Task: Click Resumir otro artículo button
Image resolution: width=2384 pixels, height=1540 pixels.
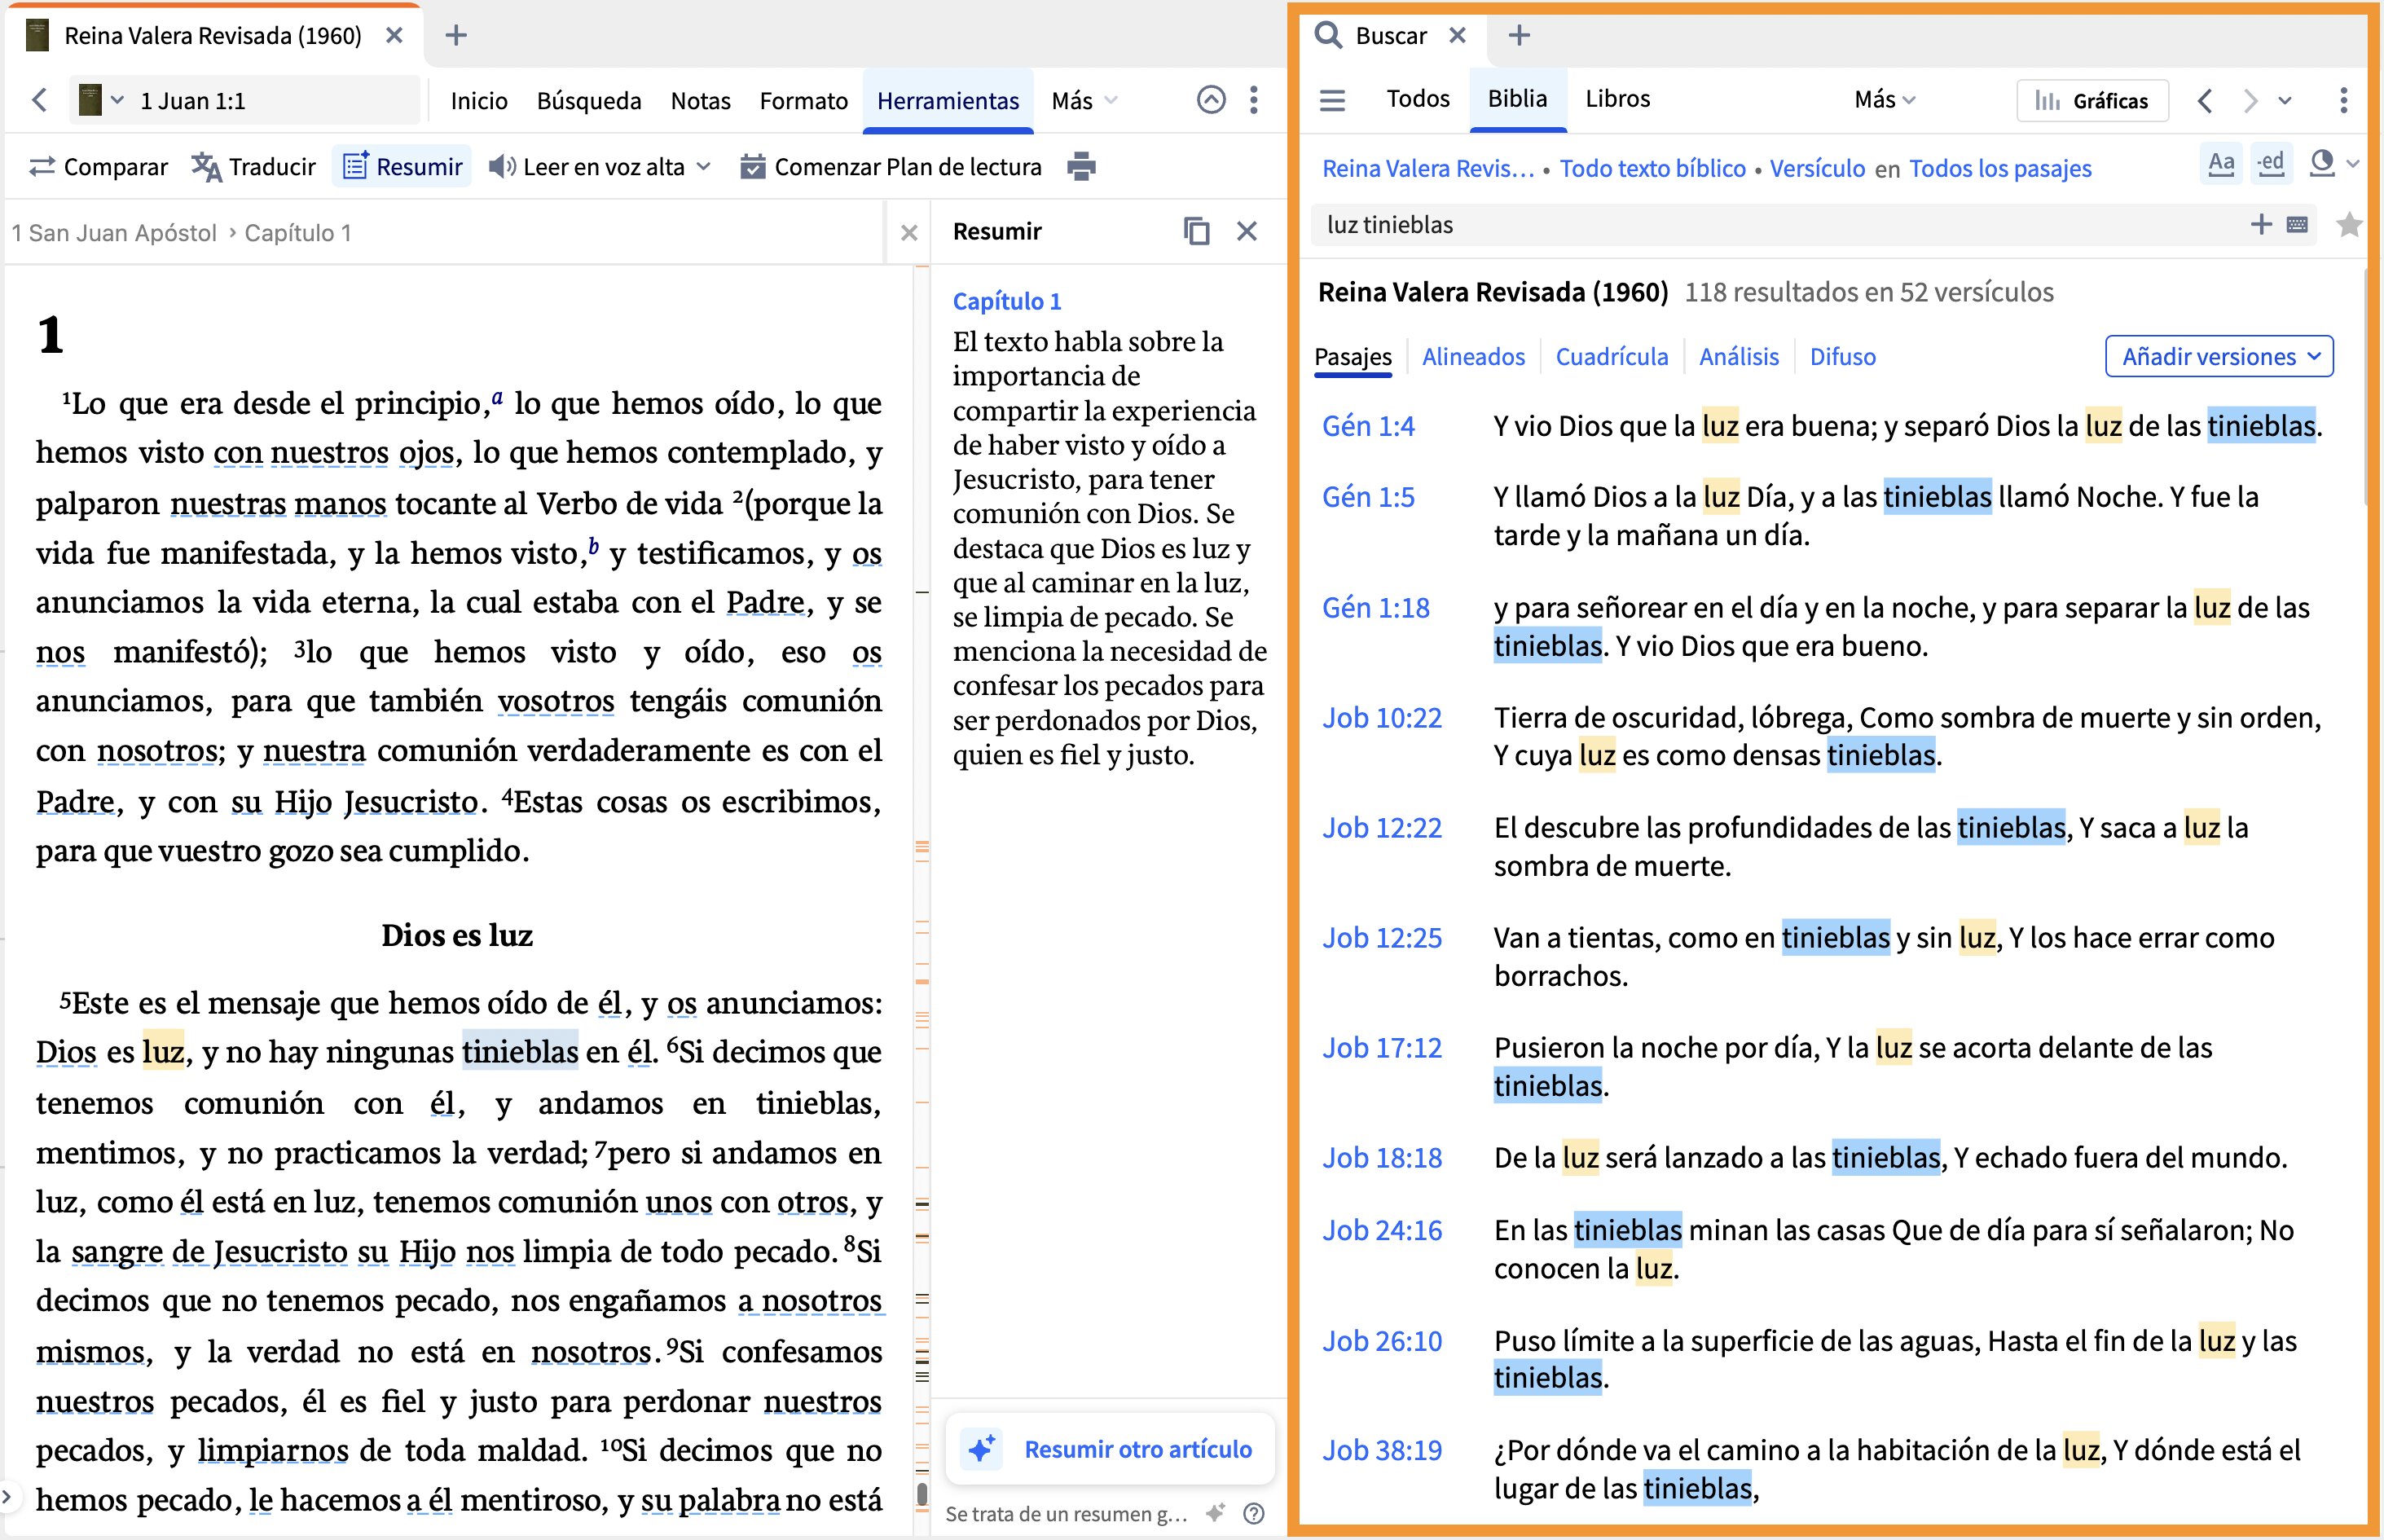Action: (1110, 1448)
